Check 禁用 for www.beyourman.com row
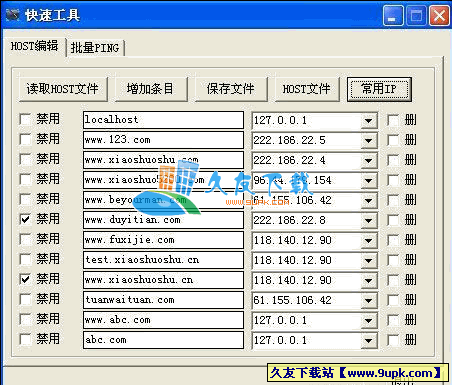Image resolution: width=452 pixels, height=385 pixels. point(25,199)
